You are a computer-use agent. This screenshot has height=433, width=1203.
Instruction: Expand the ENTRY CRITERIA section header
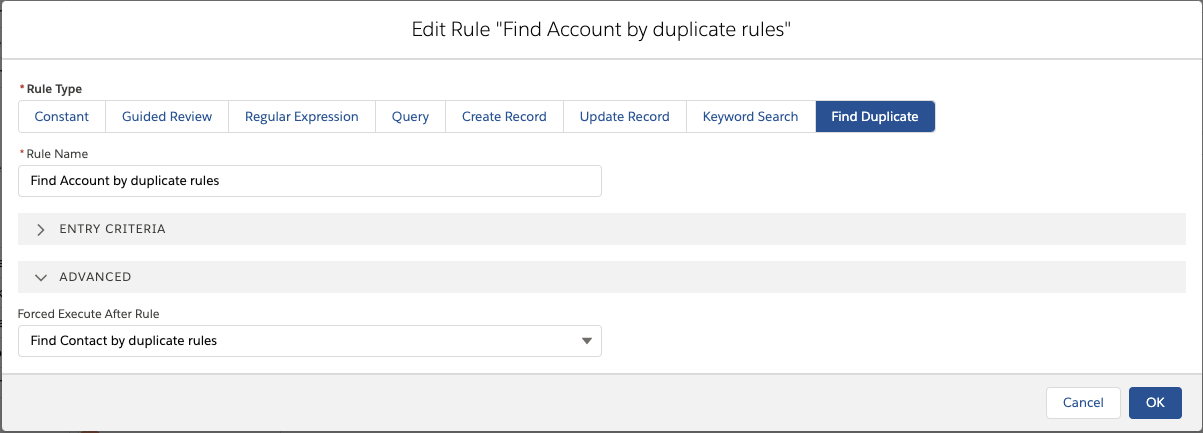(112, 229)
